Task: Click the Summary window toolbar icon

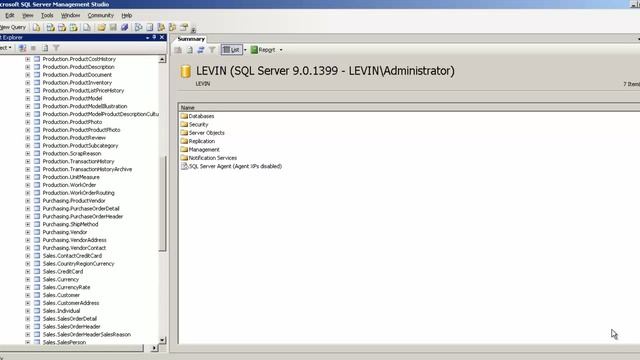Action: click(150, 27)
